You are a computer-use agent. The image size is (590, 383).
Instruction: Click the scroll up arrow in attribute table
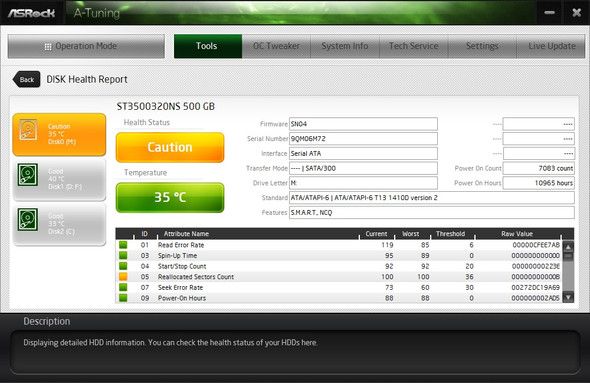point(568,247)
